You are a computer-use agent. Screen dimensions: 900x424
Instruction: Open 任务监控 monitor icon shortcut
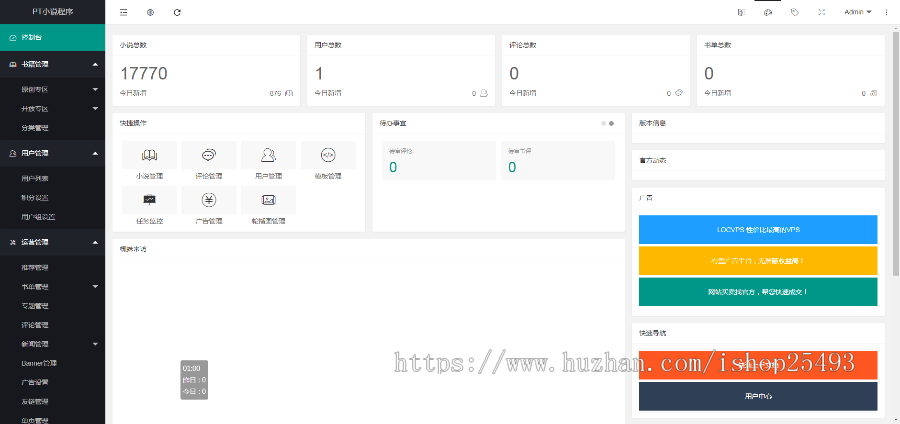click(149, 200)
